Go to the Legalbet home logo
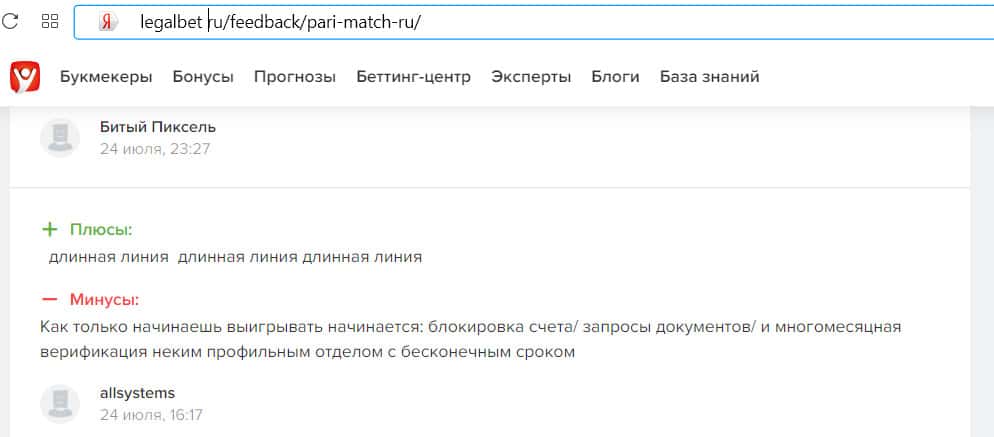 click(25, 76)
